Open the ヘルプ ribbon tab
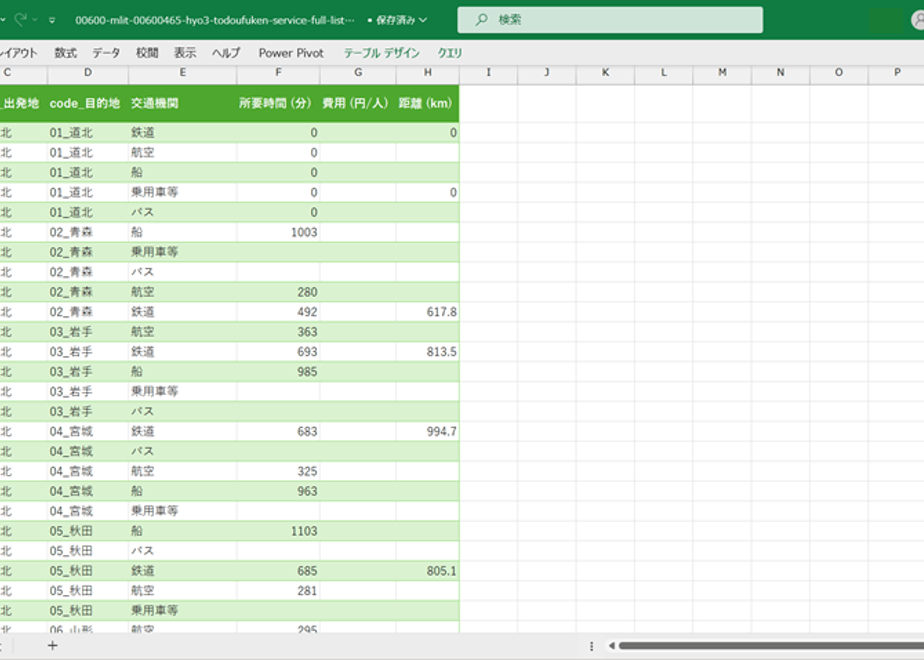 click(226, 53)
